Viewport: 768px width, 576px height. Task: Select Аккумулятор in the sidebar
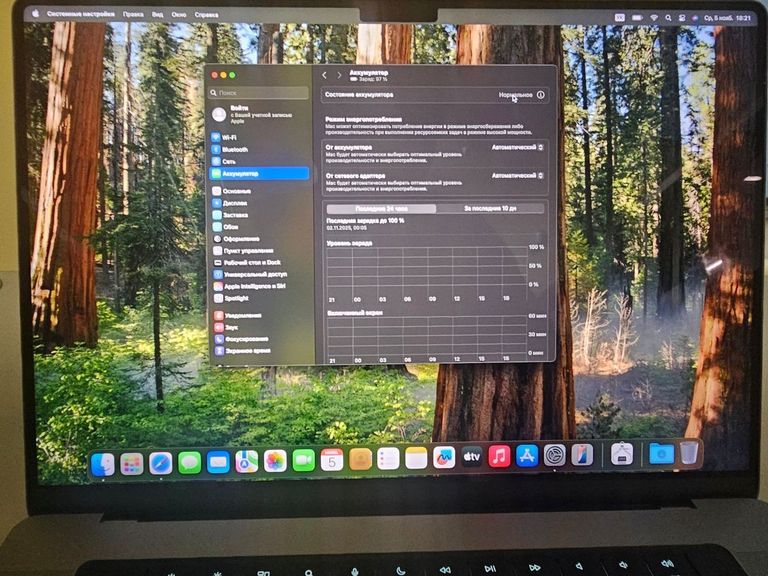[260, 173]
